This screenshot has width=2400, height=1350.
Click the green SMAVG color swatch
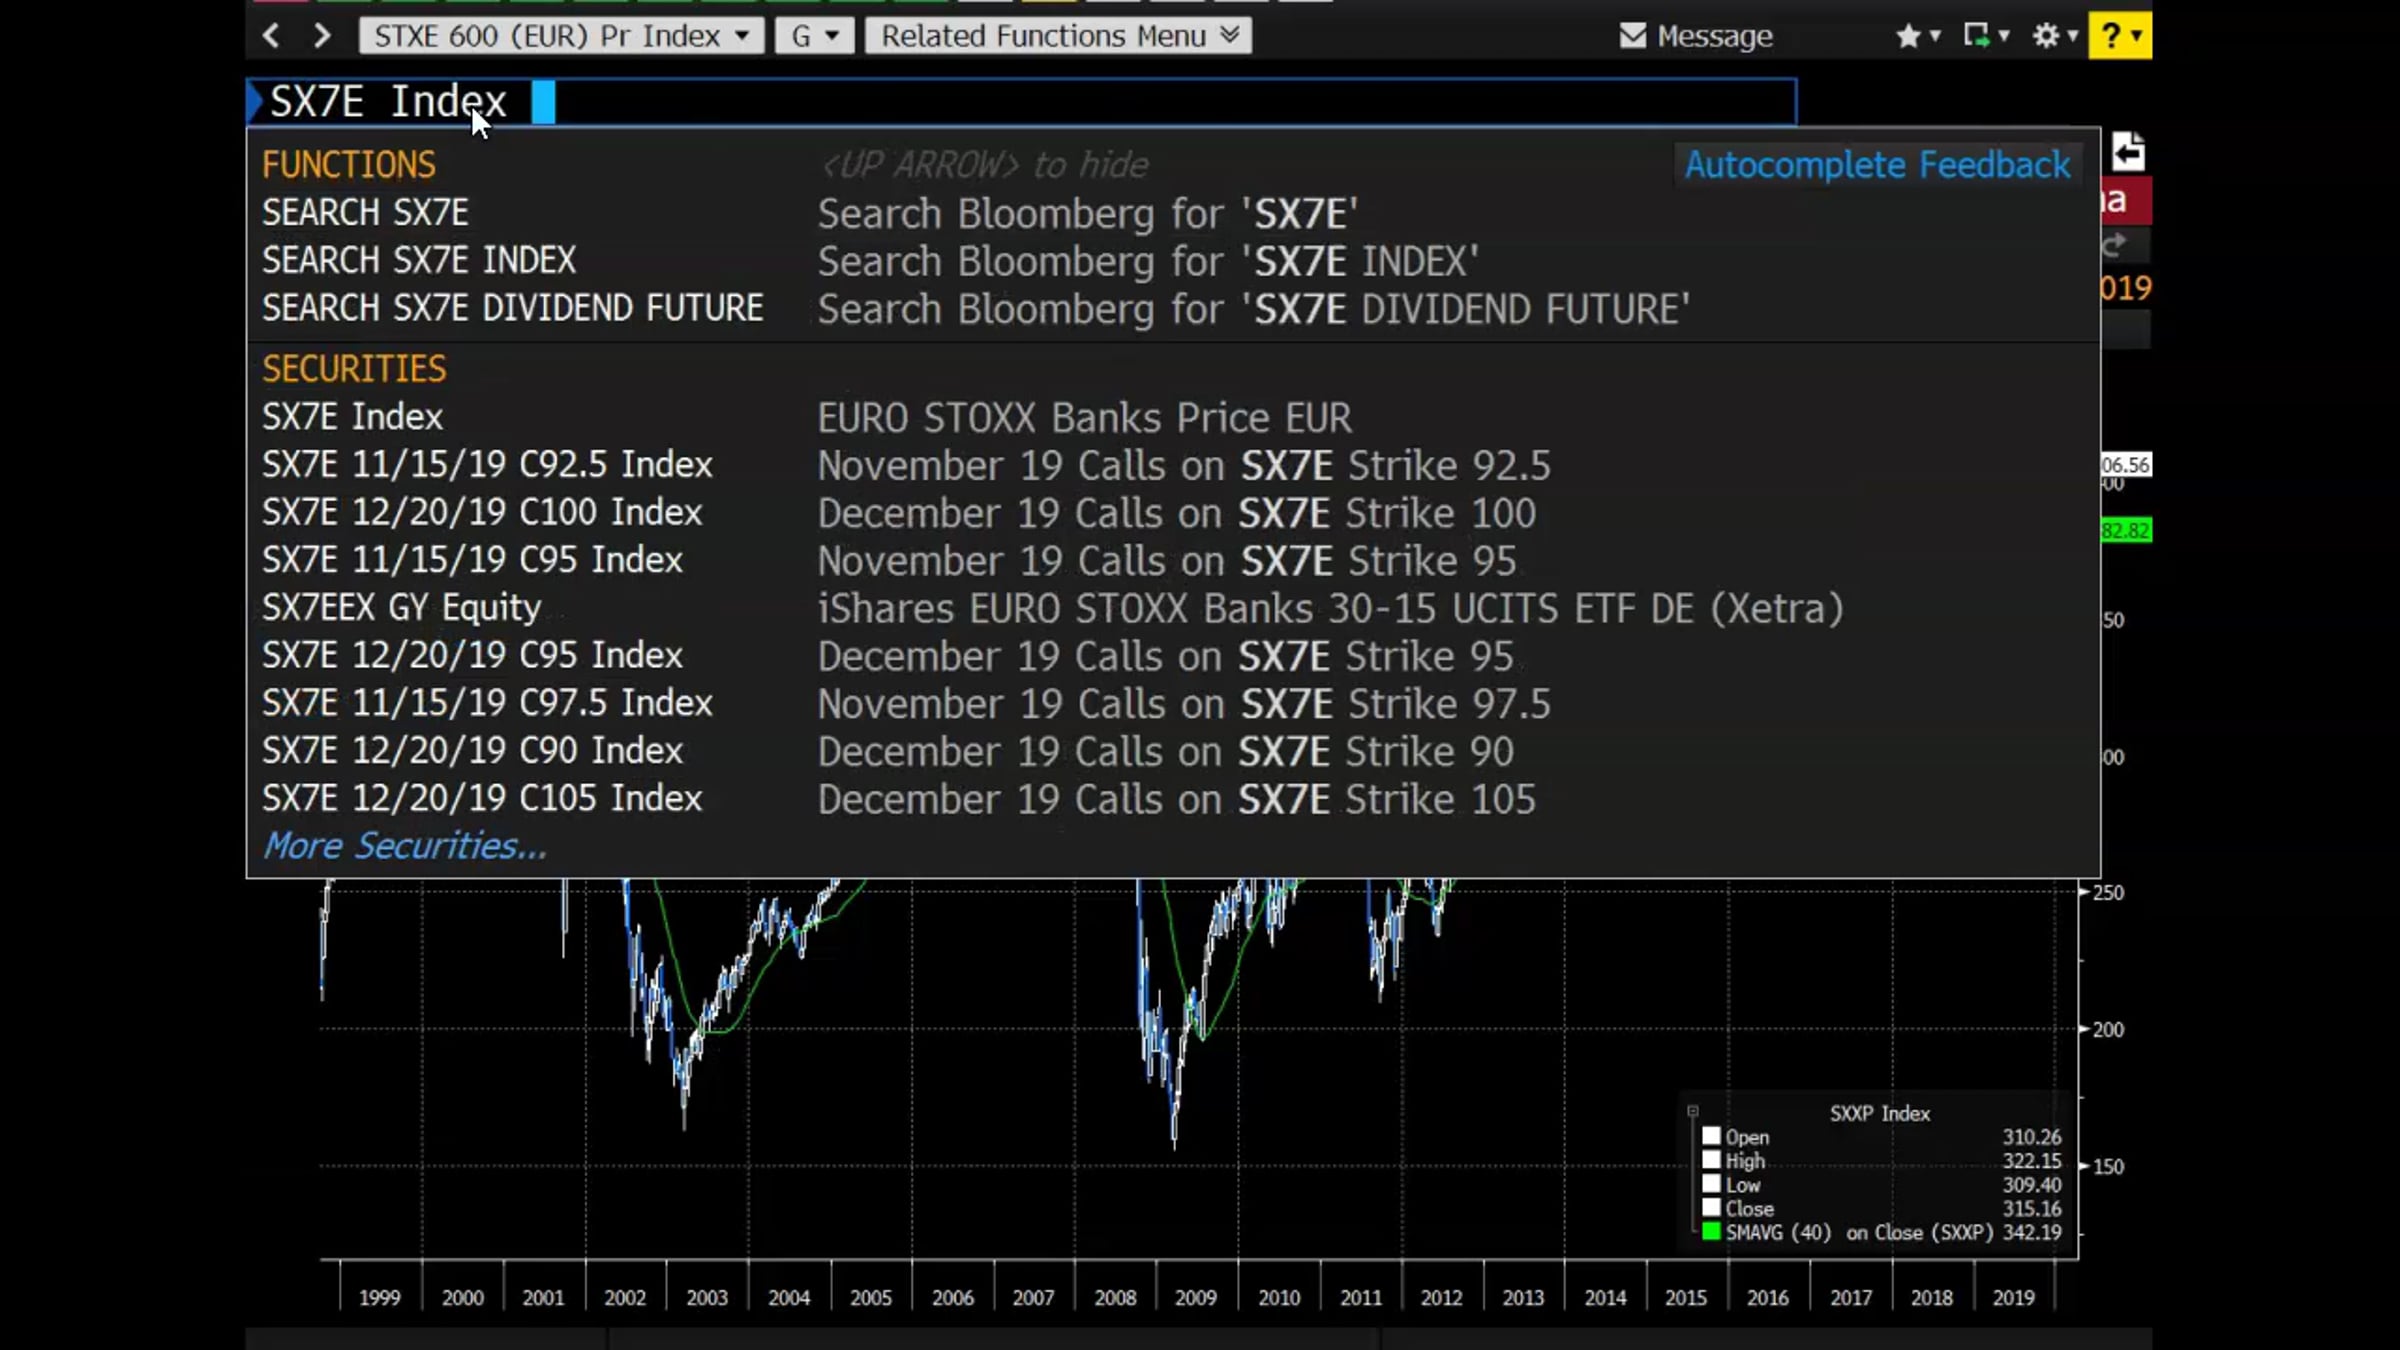[x=1711, y=1232]
